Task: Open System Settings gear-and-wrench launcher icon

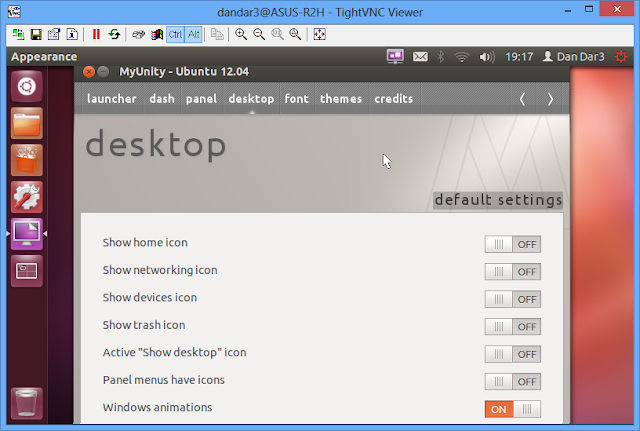Action: click(x=27, y=197)
